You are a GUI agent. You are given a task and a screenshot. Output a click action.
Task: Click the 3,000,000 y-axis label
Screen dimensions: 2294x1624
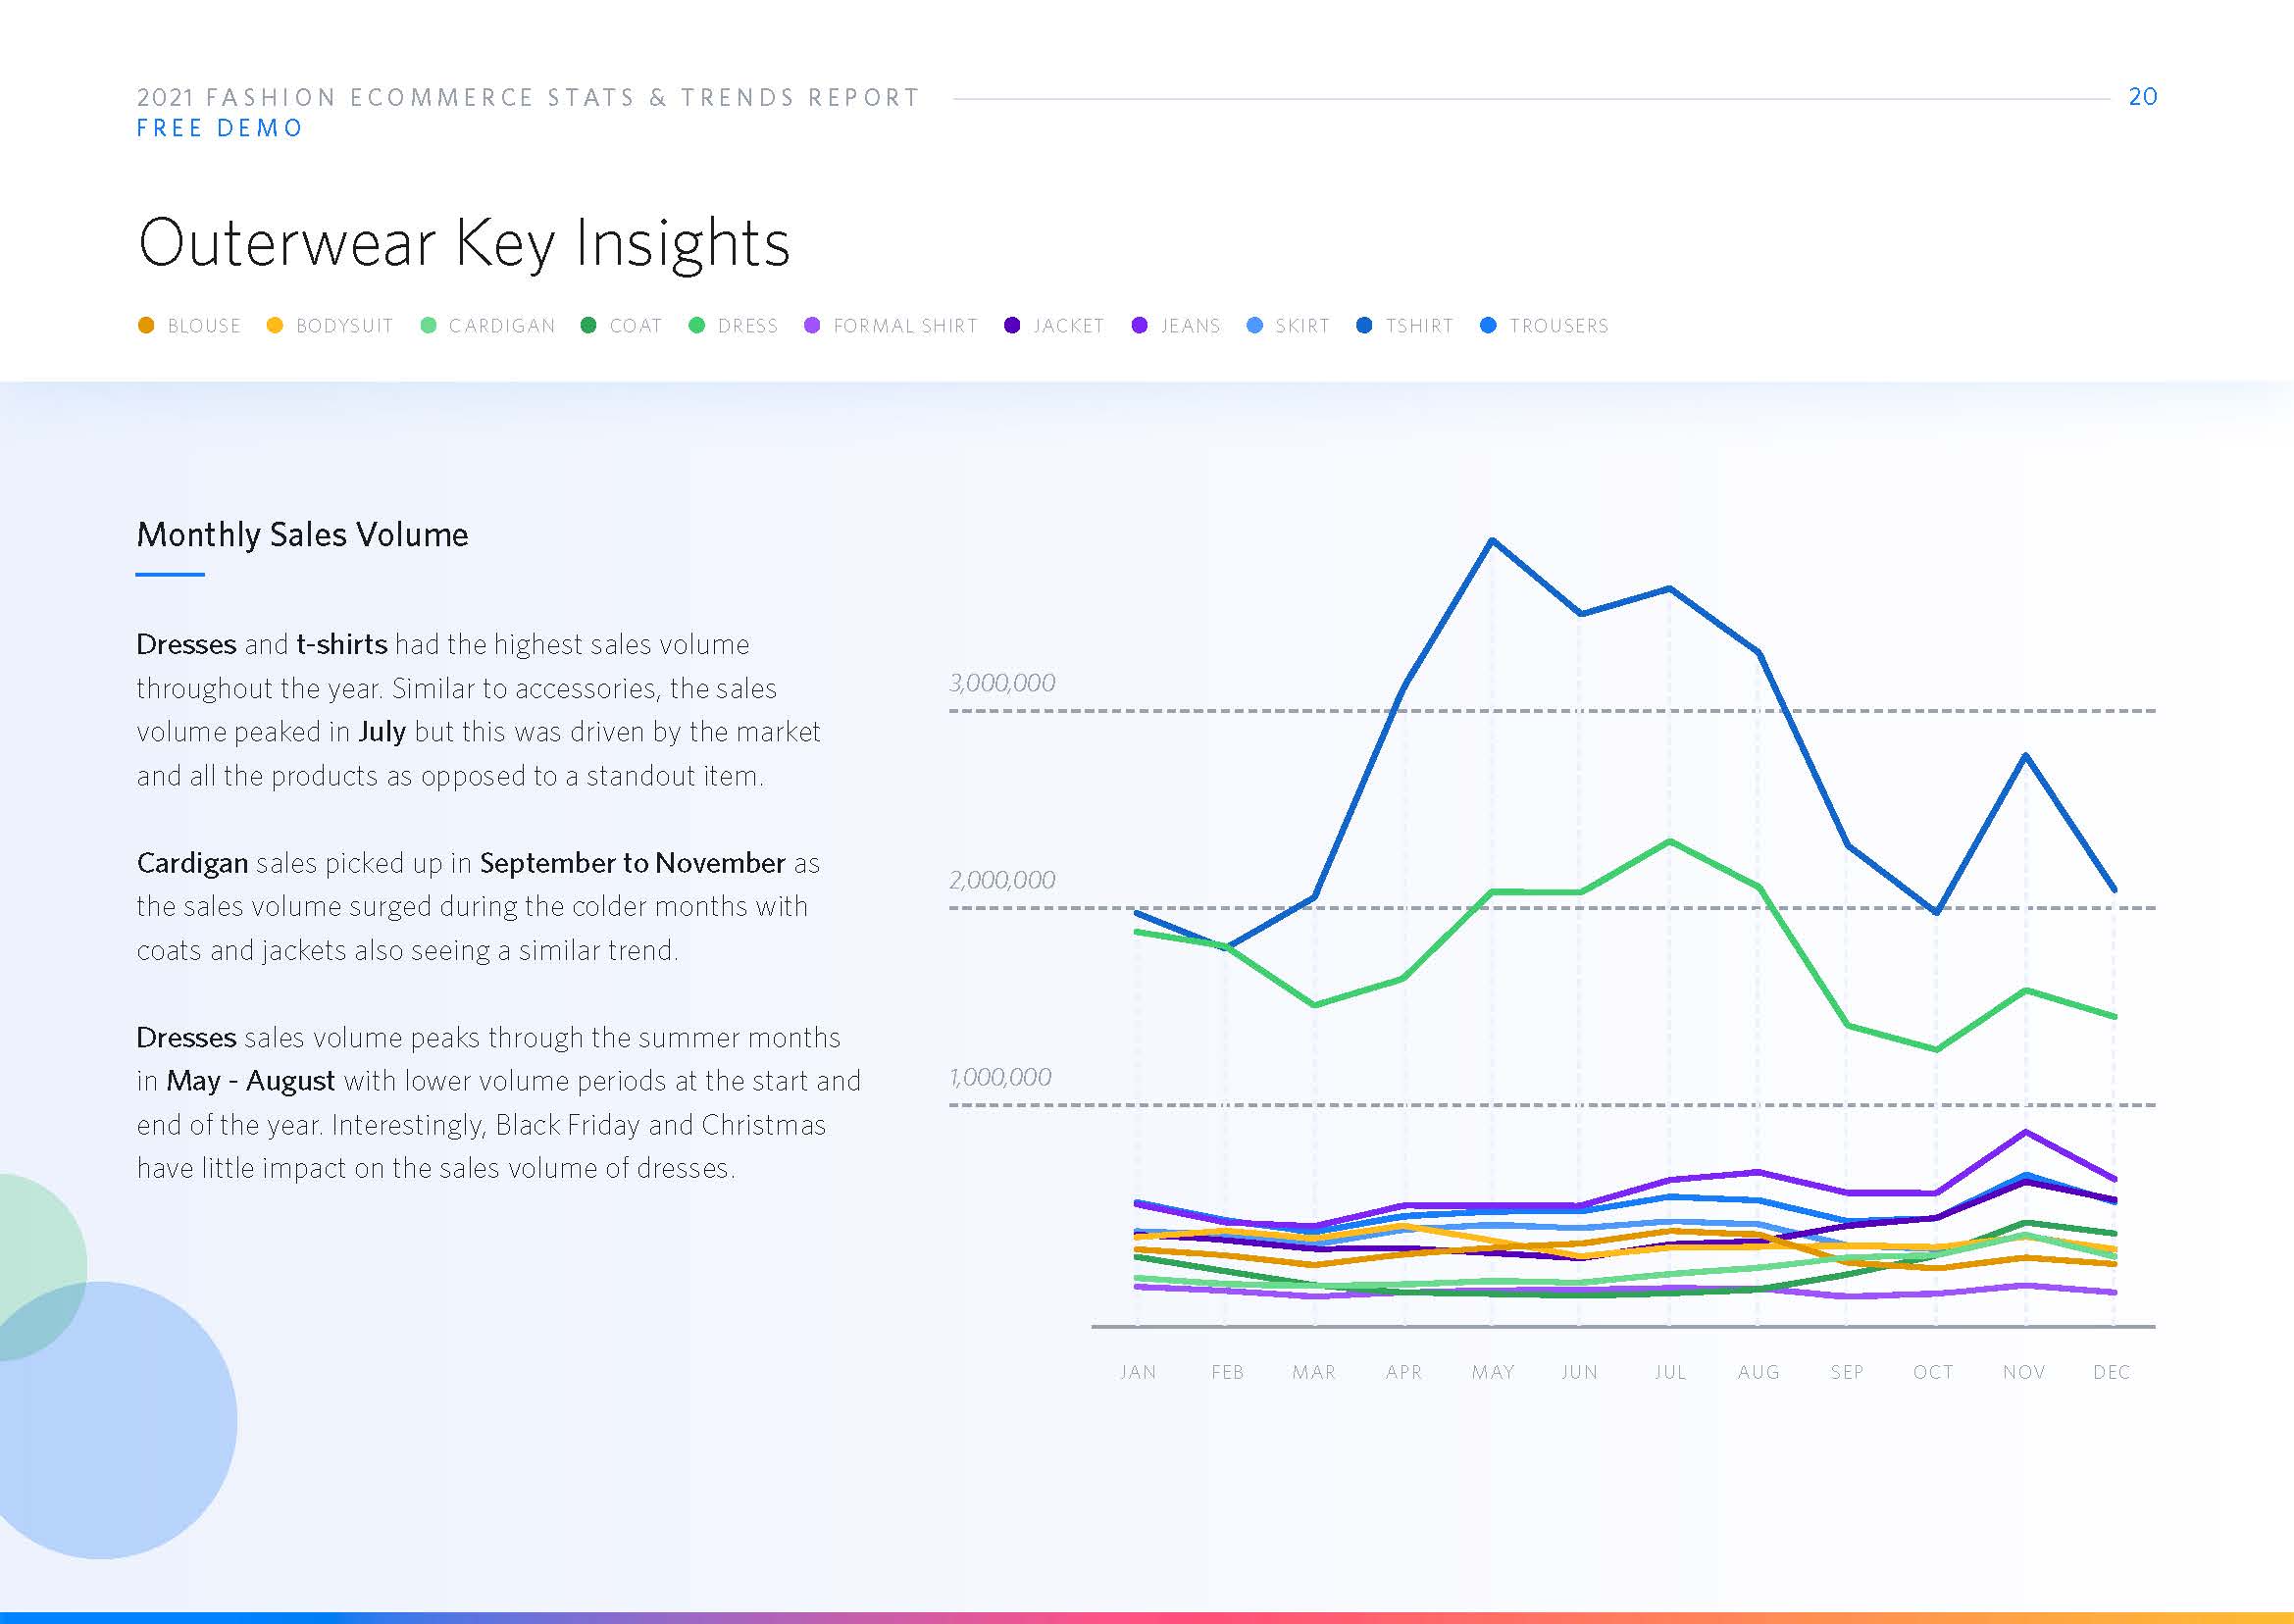click(1002, 683)
